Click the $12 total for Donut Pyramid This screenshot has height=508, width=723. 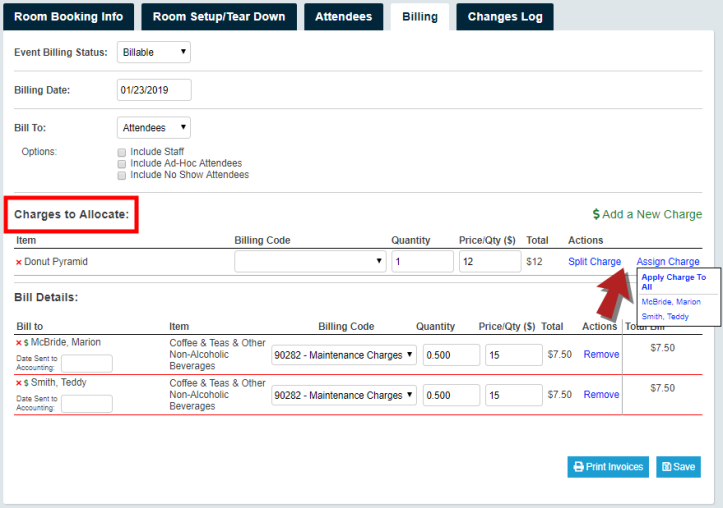pos(534,262)
